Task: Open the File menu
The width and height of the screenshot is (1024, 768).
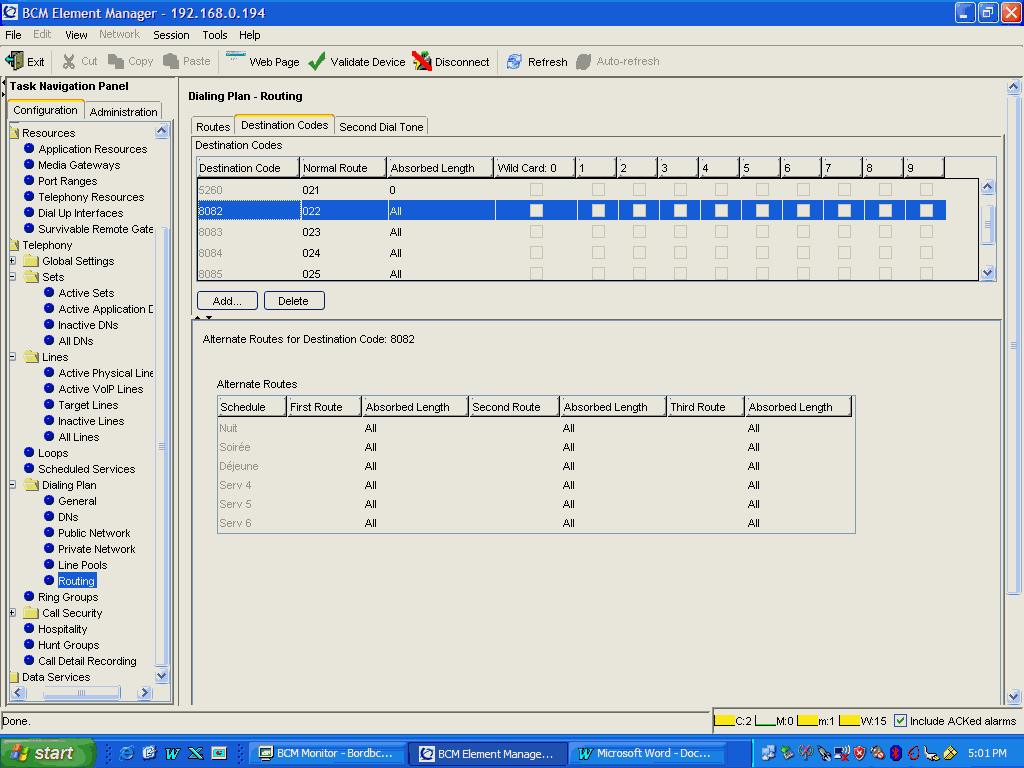Action: tap(13, 35)
